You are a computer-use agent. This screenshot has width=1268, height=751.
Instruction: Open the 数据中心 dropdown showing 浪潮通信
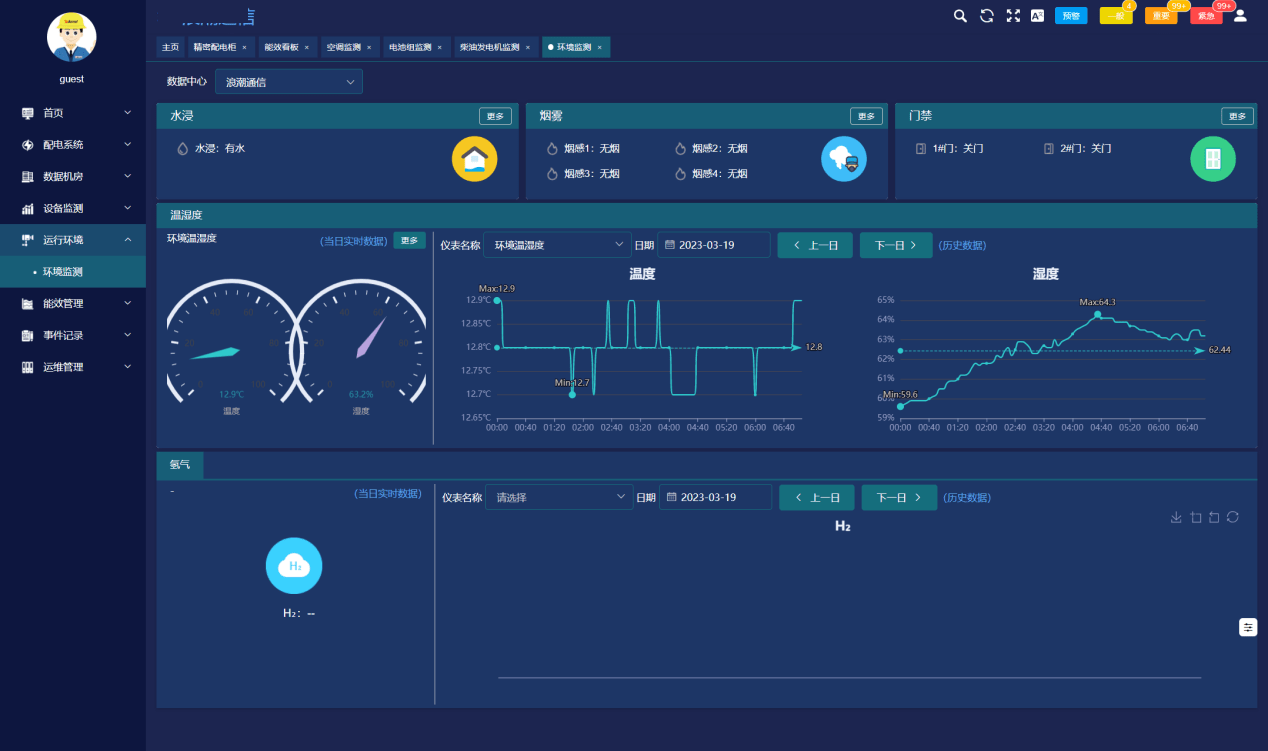coord(289,82)
